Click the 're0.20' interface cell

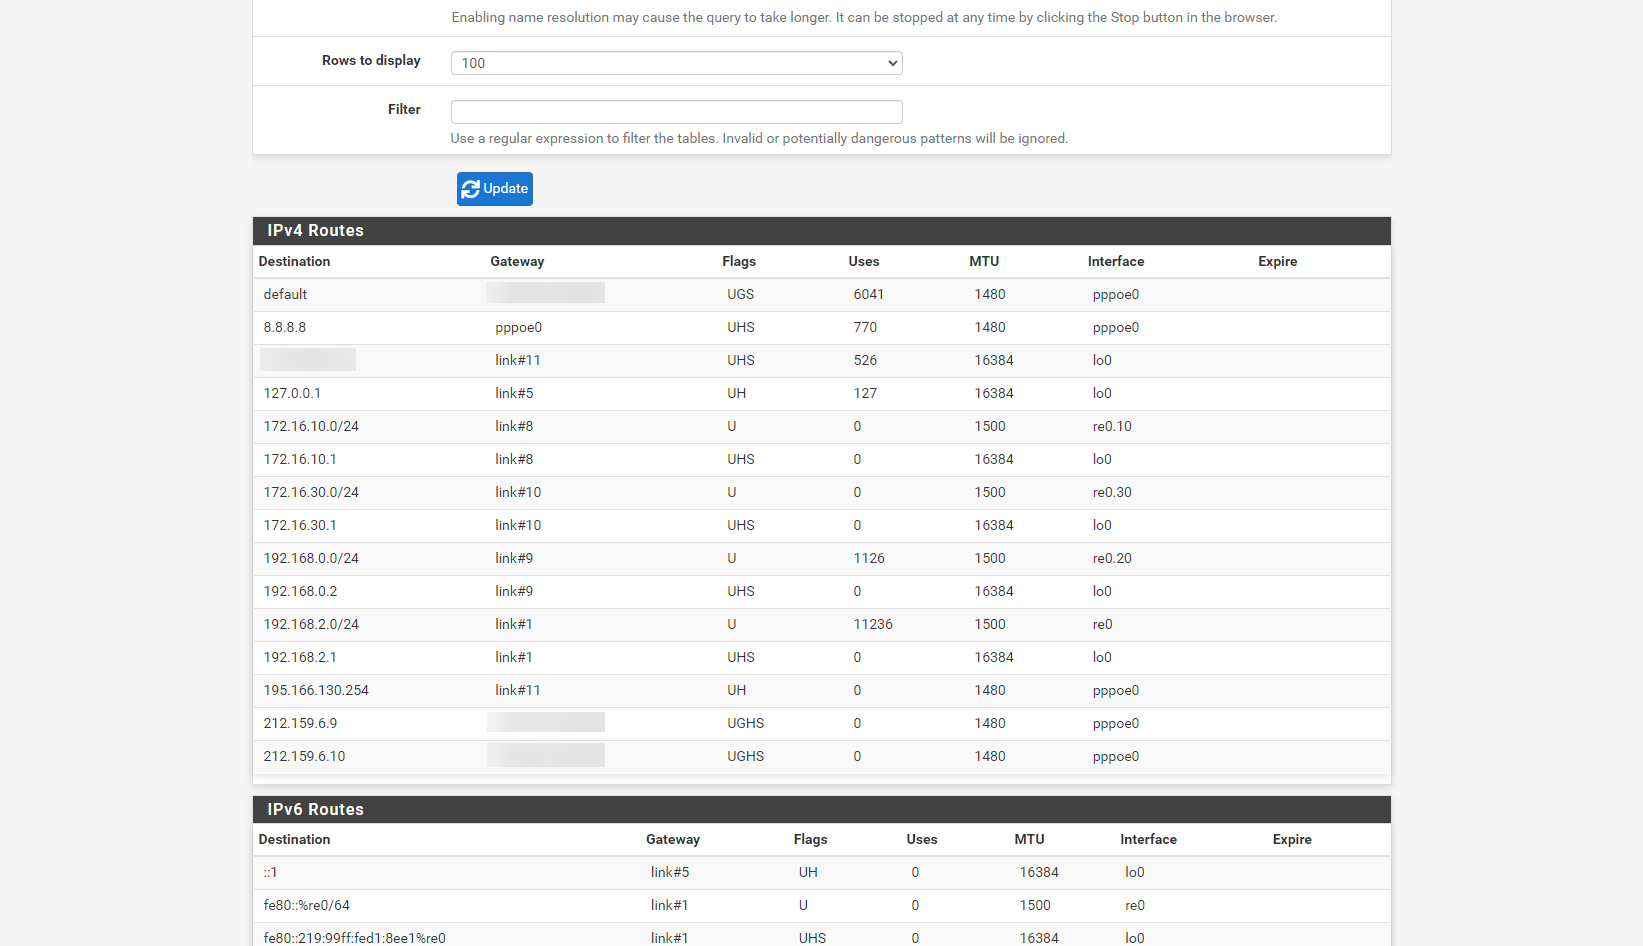(x=1112, y=559)
